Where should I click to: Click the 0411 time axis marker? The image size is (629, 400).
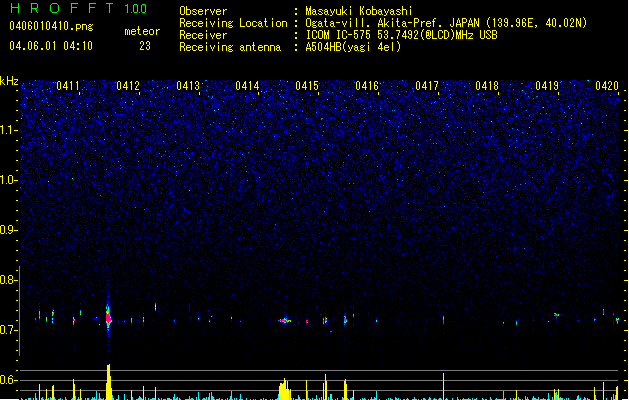tap(68, 86)
